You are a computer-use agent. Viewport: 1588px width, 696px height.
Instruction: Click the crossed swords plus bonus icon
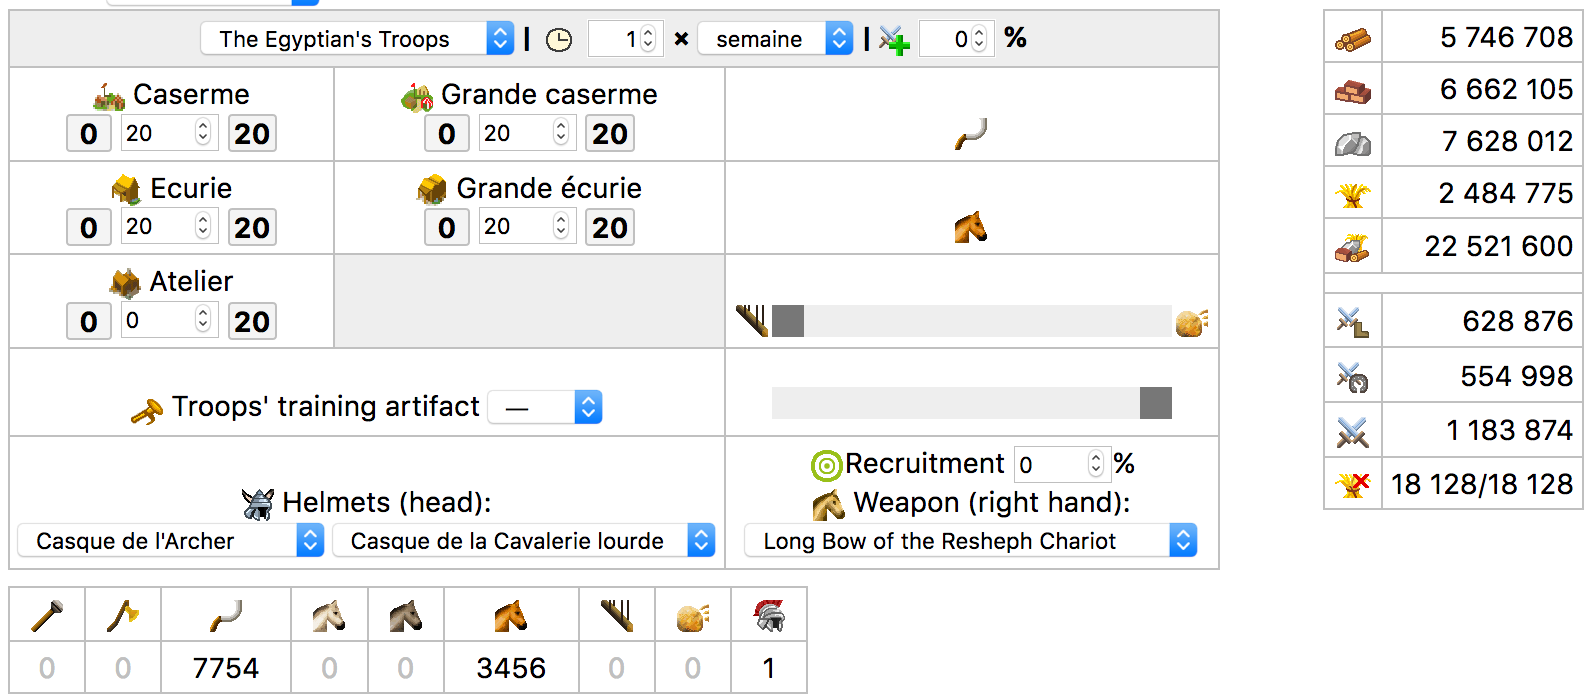[894, 40]
